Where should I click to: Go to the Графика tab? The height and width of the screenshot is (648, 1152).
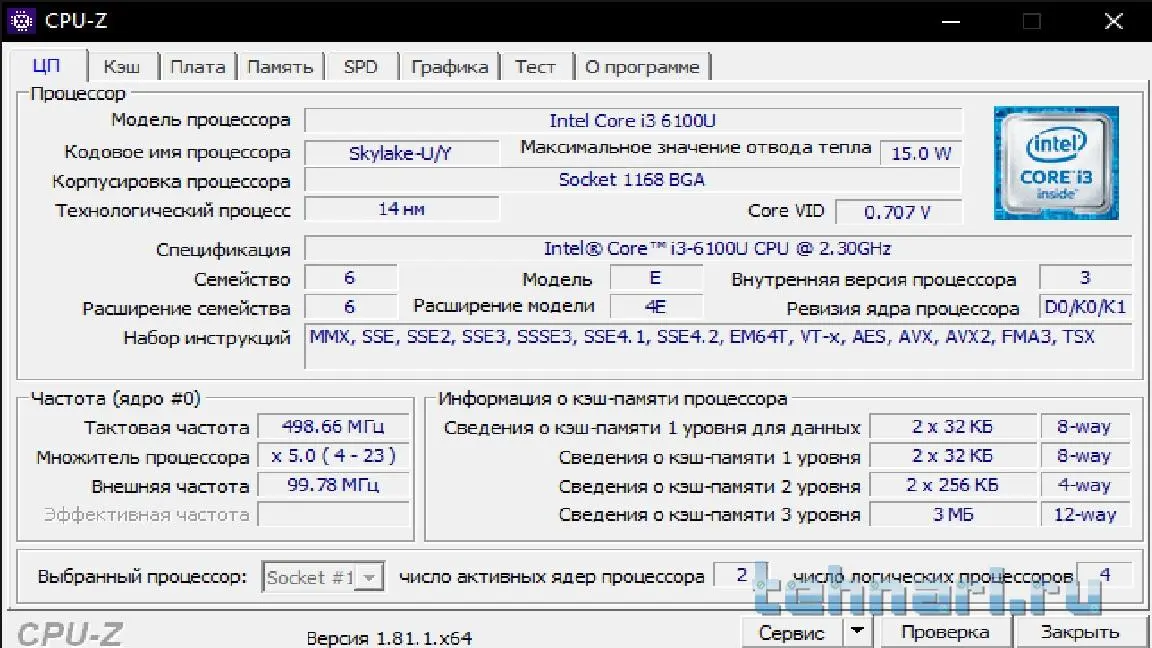click(x=449, y=67)
